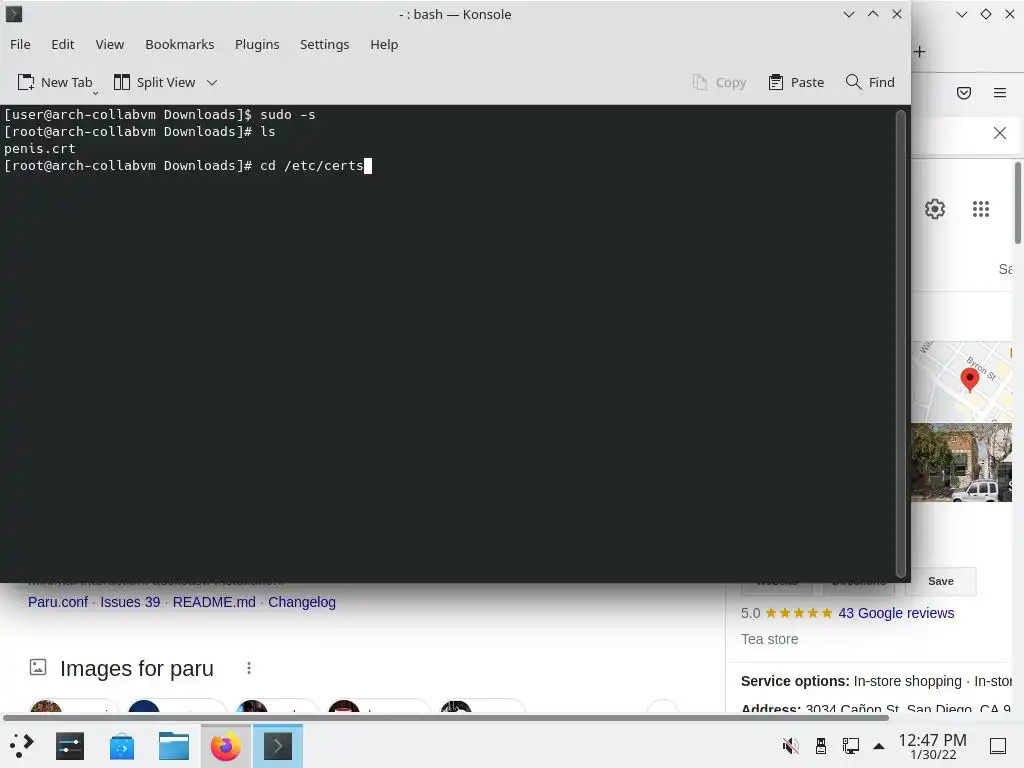The height and width of the screenshot is (768, 1024).
Task: Click the Paste toolbar button
Action: pyautogui.click(x=797, y=82)
